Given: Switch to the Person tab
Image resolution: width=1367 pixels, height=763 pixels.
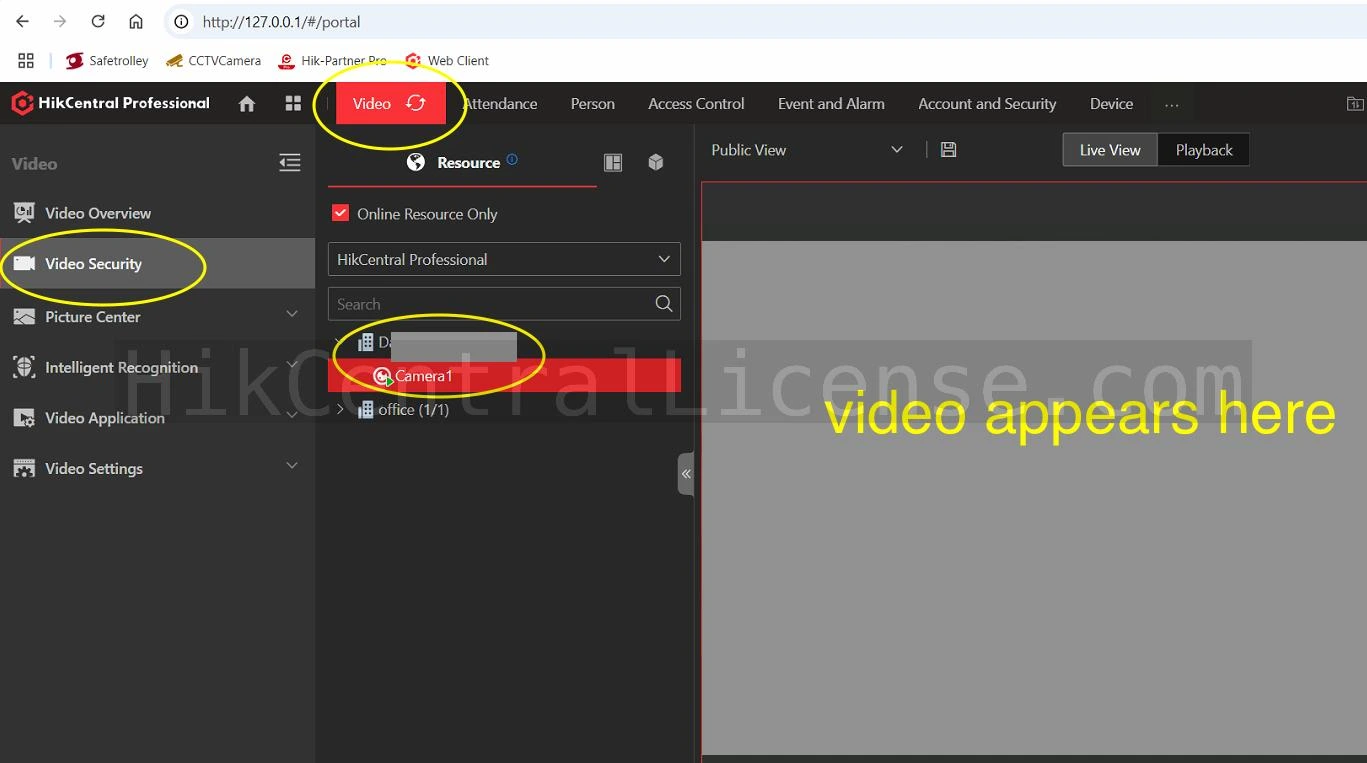Looking at the screenshot, I should pos(593,104).
